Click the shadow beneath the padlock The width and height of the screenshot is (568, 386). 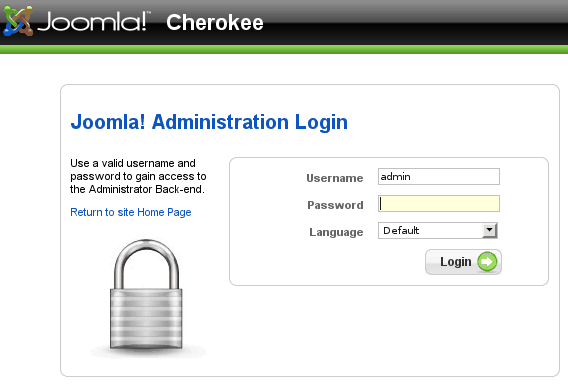(x=148, y=352)
